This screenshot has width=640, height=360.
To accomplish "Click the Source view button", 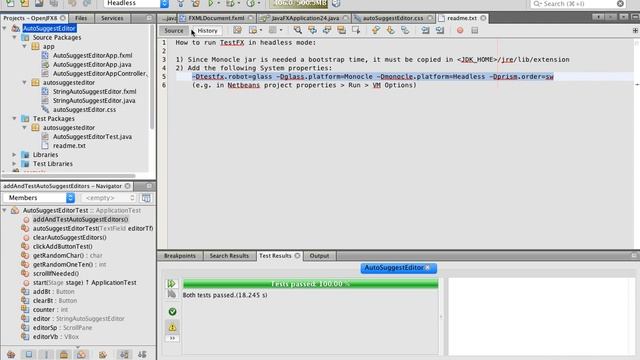I will pos(173,31).
